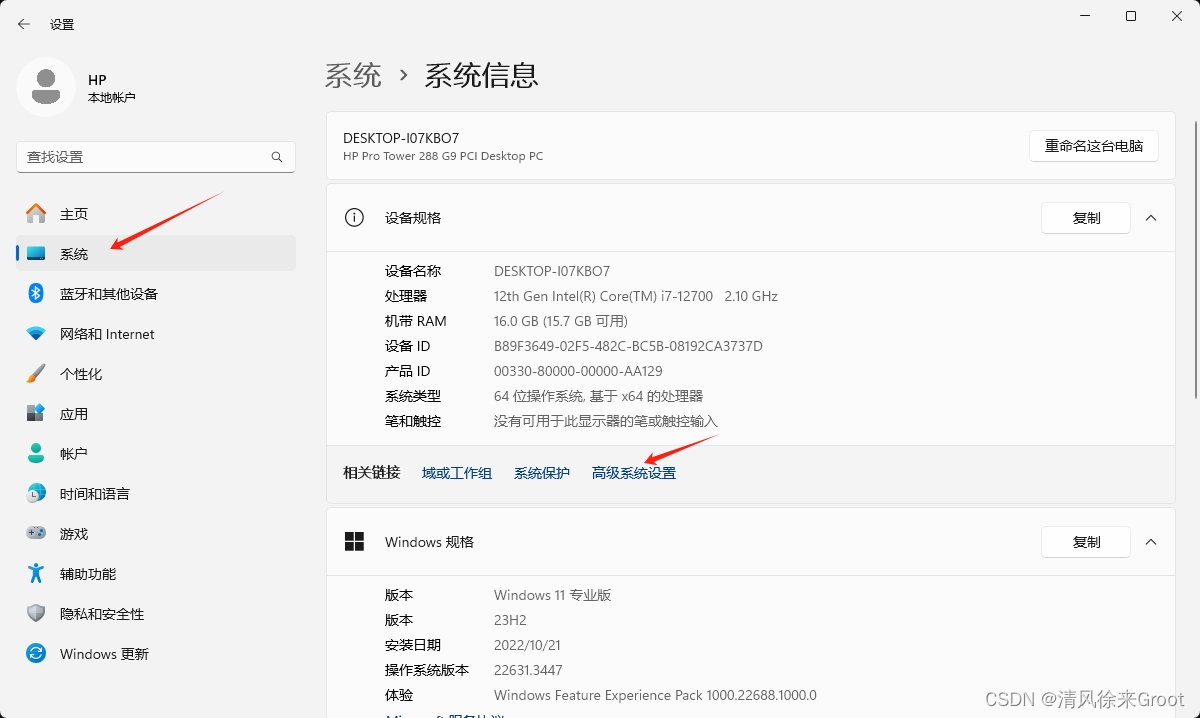This screenshot has height=718, width=1200.
Task: Maximize the Settings window
Action: point(1131,16)
